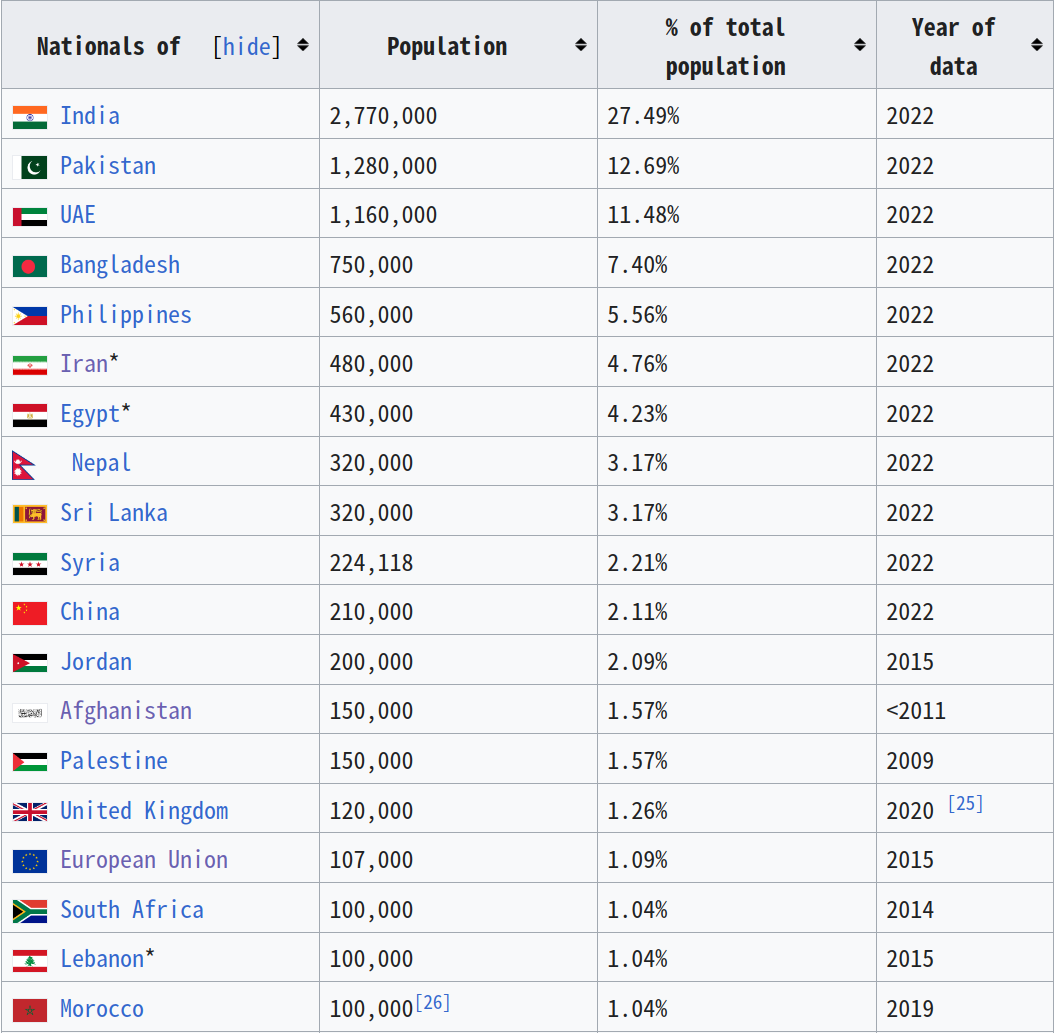Select Morocco year 2019 cell
The image size is (1055, 1033).
tap(965, 1007)
